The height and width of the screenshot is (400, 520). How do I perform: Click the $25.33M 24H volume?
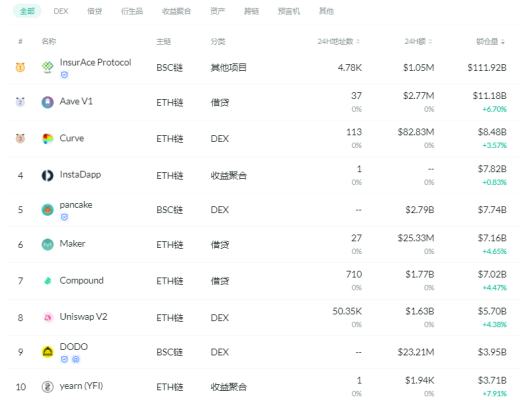coord(416,238)
